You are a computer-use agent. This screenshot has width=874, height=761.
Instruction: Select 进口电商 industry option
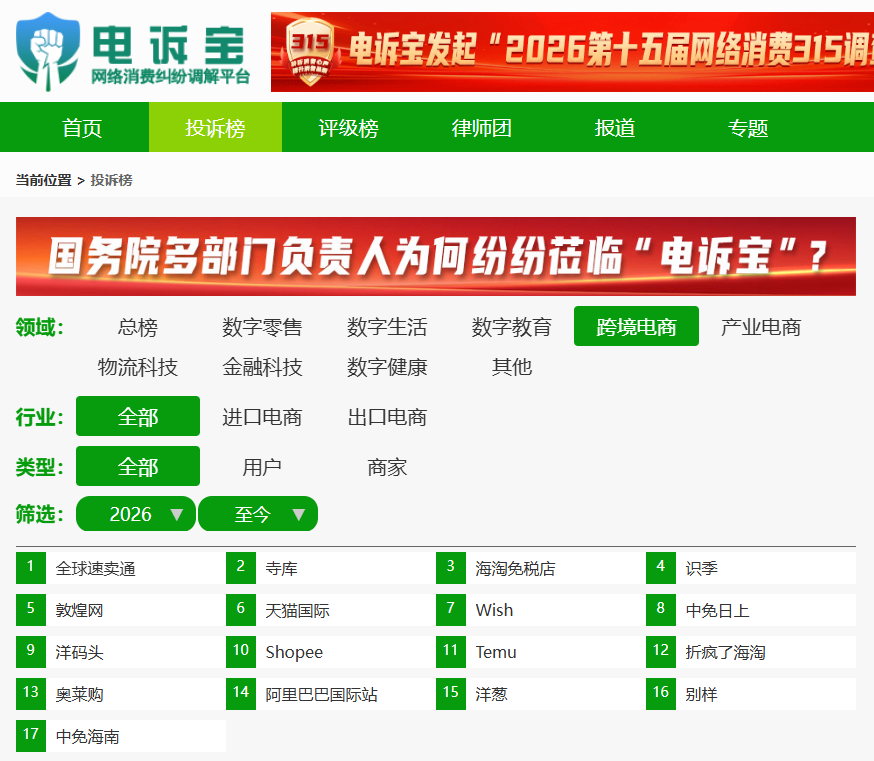coord(262,416)
